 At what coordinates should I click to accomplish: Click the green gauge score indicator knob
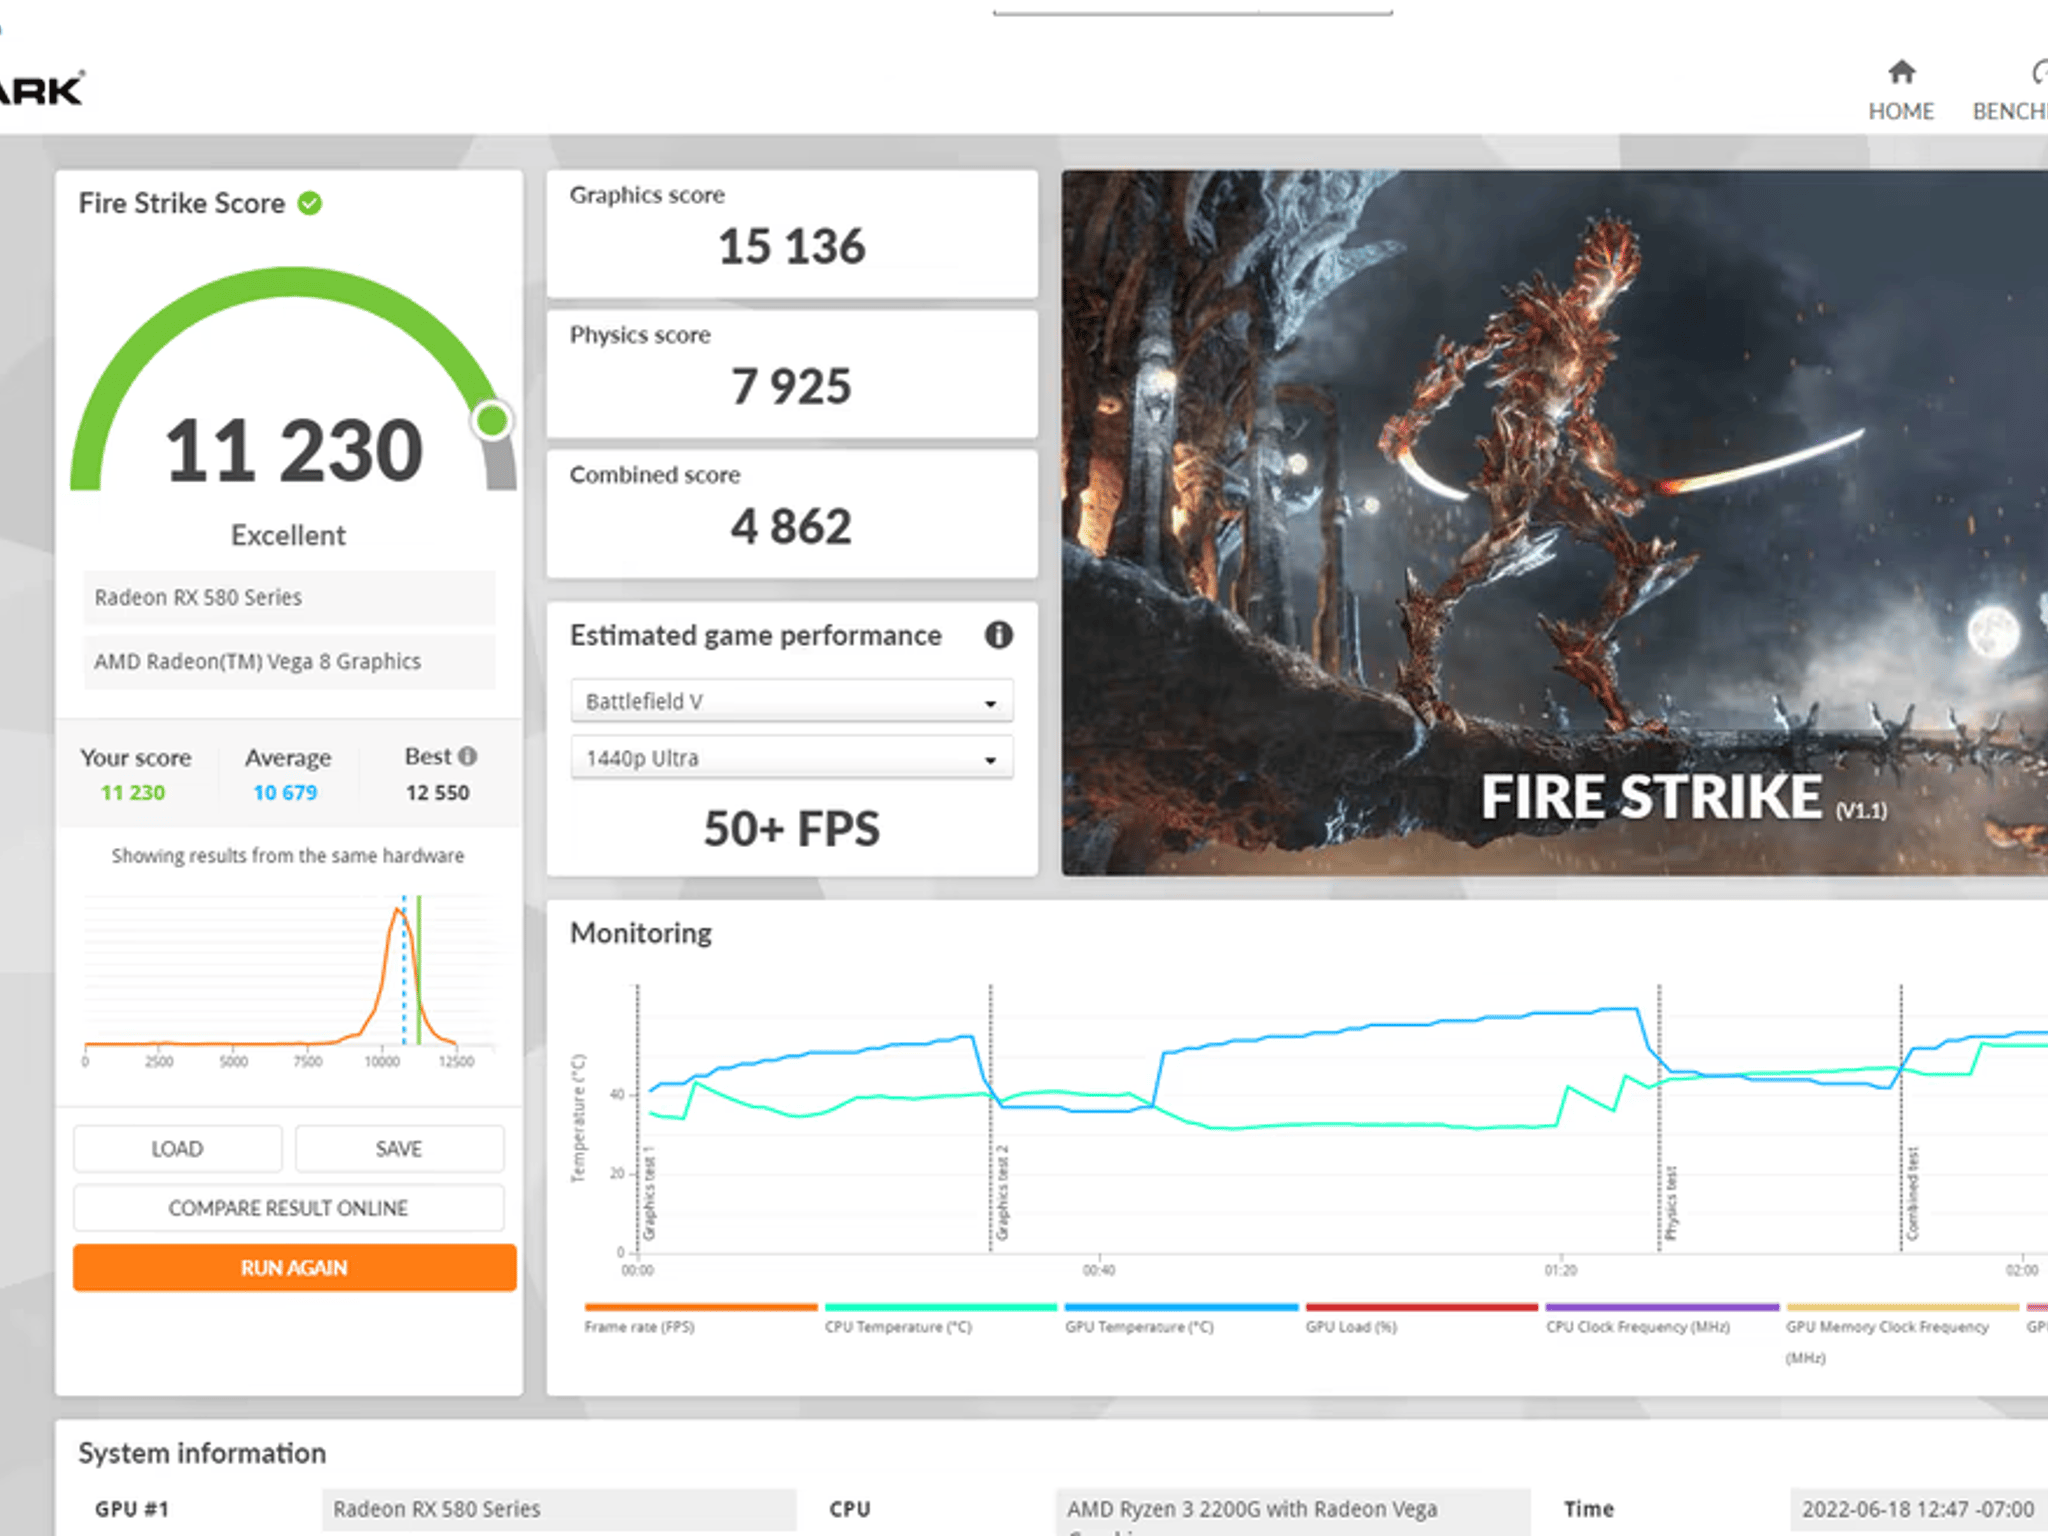point(491,421)
